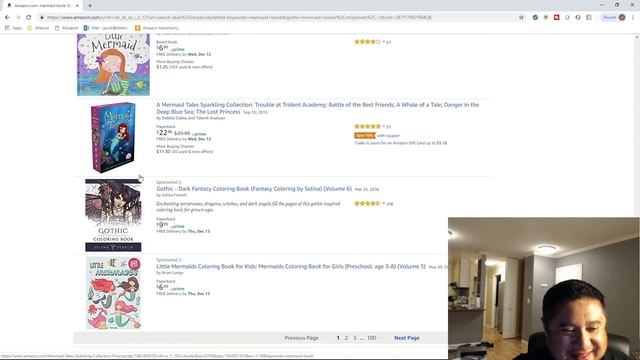The height and width of the screenshot is (360, 640).
Task: Open the Aliexport bookmark
Action: pyautogui.click(x=66, y=28)
